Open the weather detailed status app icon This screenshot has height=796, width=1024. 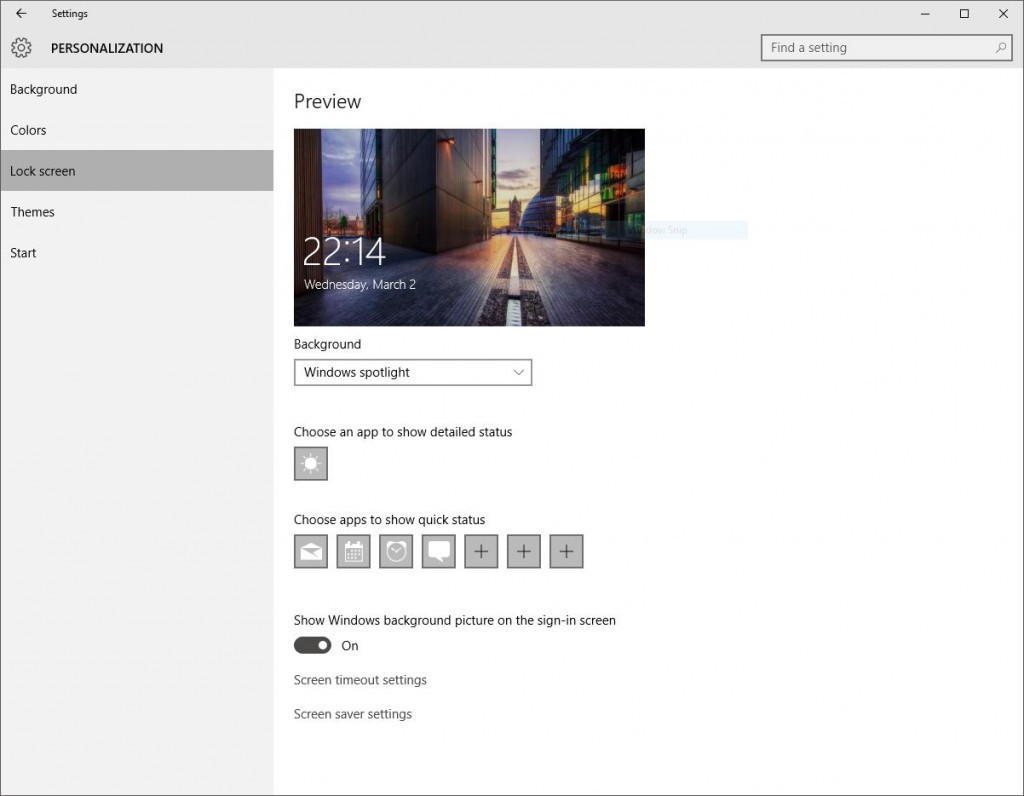pos(311,464)
